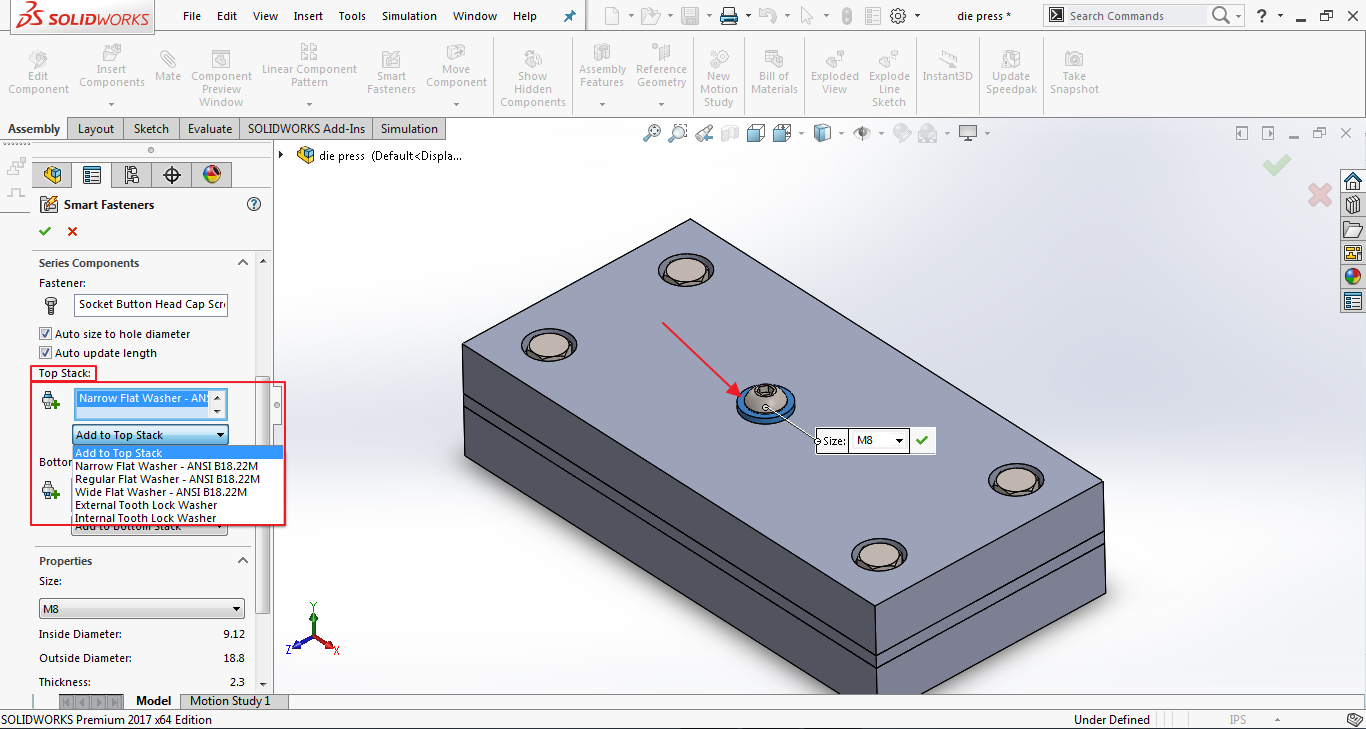
Task: Open the DisplayManager tab icon
Action: coord(212,175)
